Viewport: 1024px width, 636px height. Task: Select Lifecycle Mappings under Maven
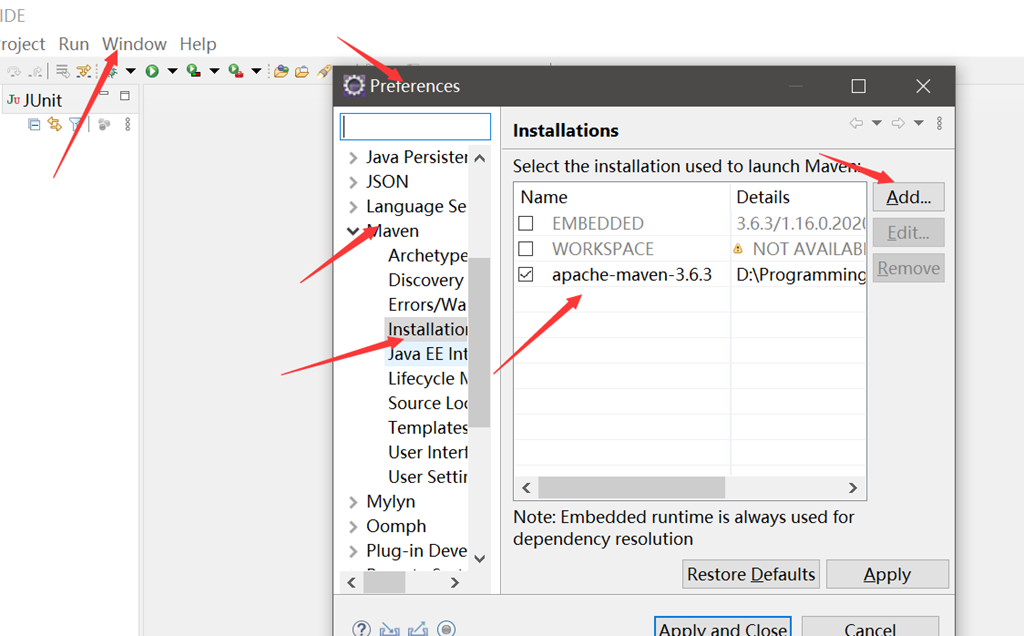coord(428,379)
